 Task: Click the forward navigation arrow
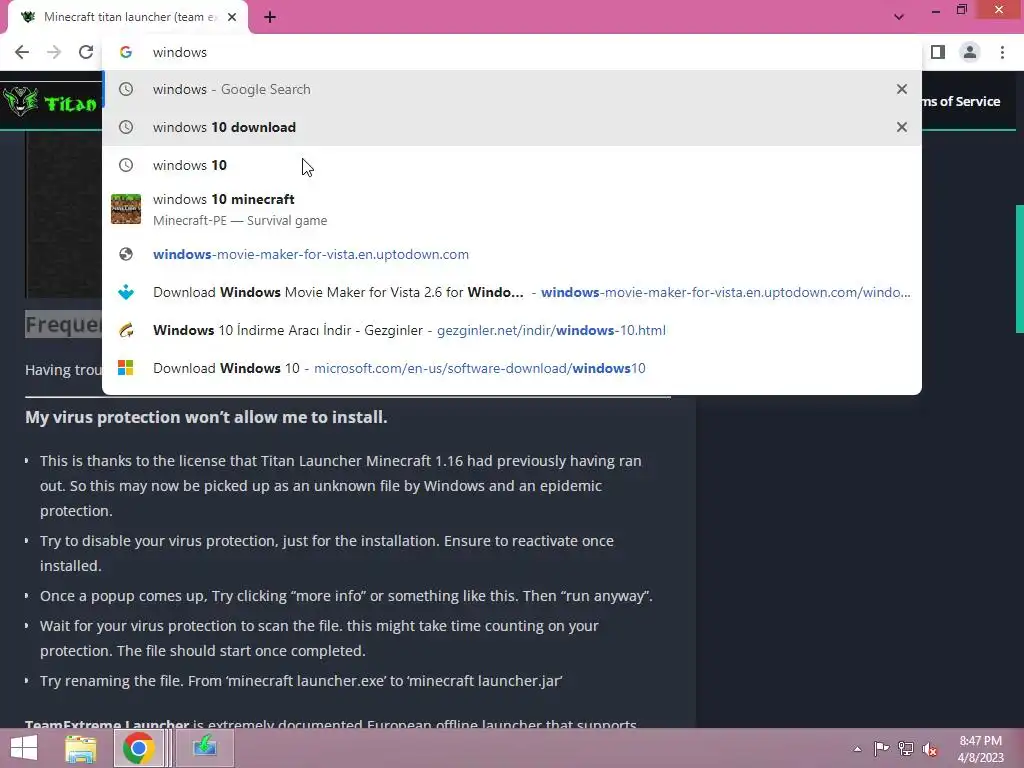pos(54,52)
